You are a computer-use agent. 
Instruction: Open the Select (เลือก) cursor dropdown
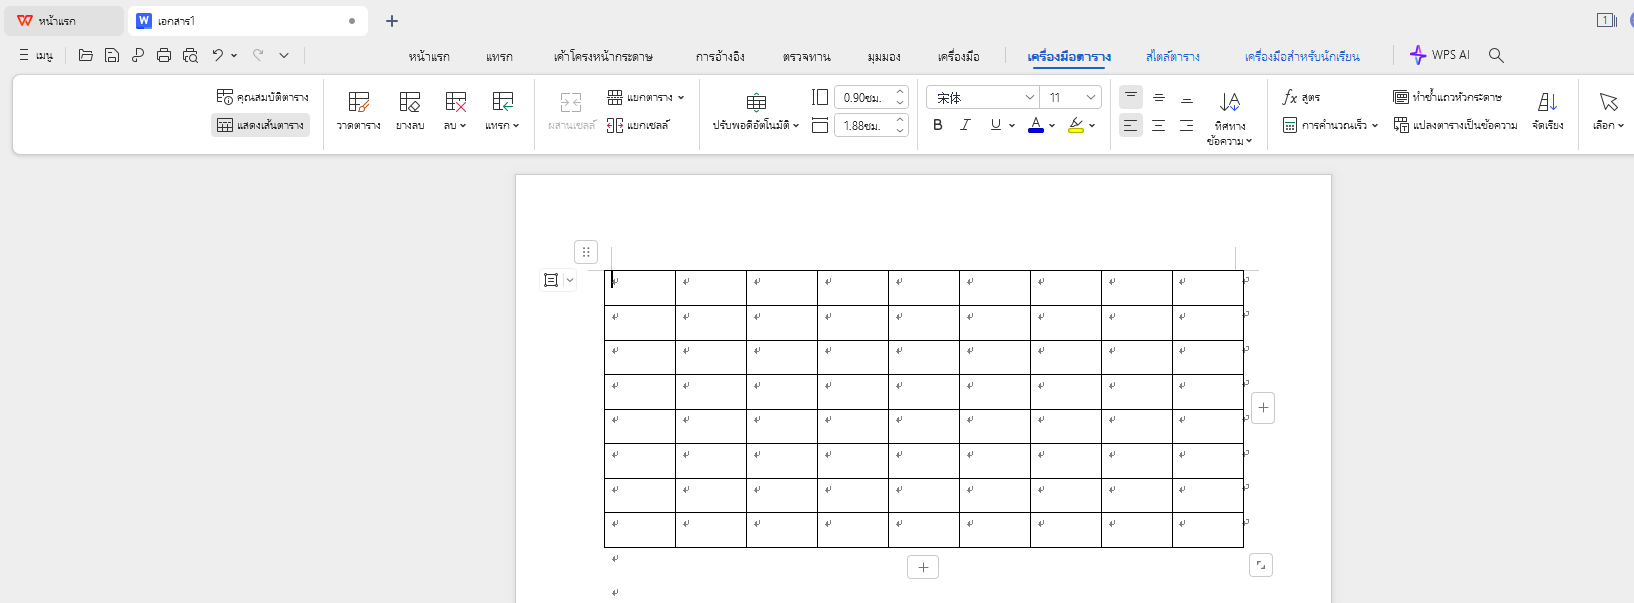(1608, 110)
